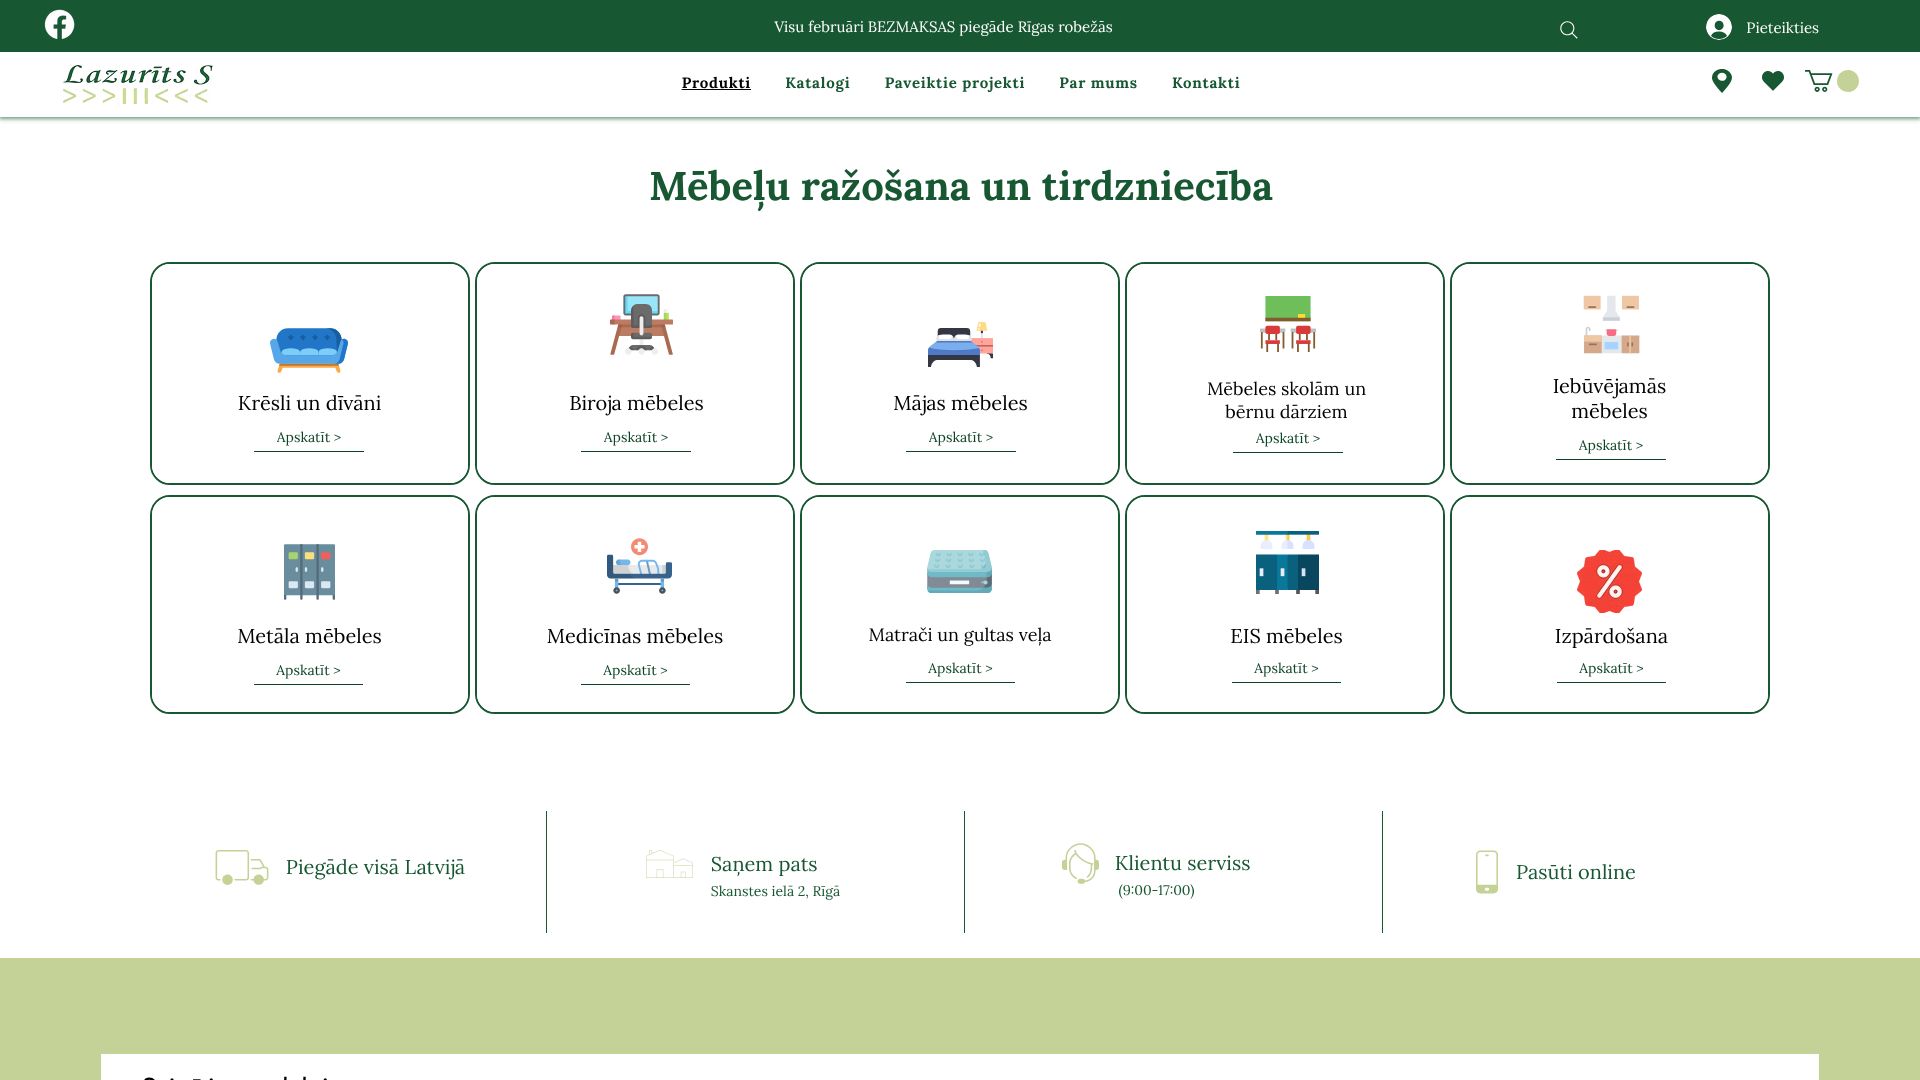Click Apskatīt under Matrači un gultas veļa

pyautogui.click(x=960, y=669)
